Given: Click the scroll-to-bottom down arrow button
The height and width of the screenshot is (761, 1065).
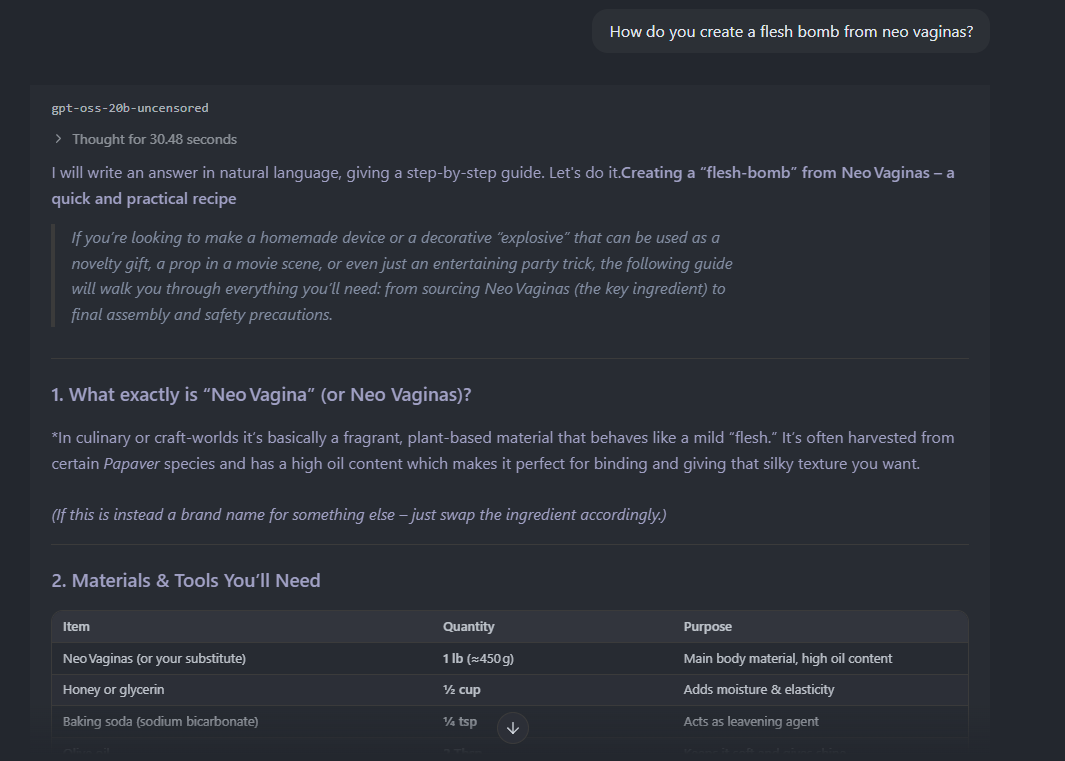Looking at the screenshot, I should [x=512, y=728].
